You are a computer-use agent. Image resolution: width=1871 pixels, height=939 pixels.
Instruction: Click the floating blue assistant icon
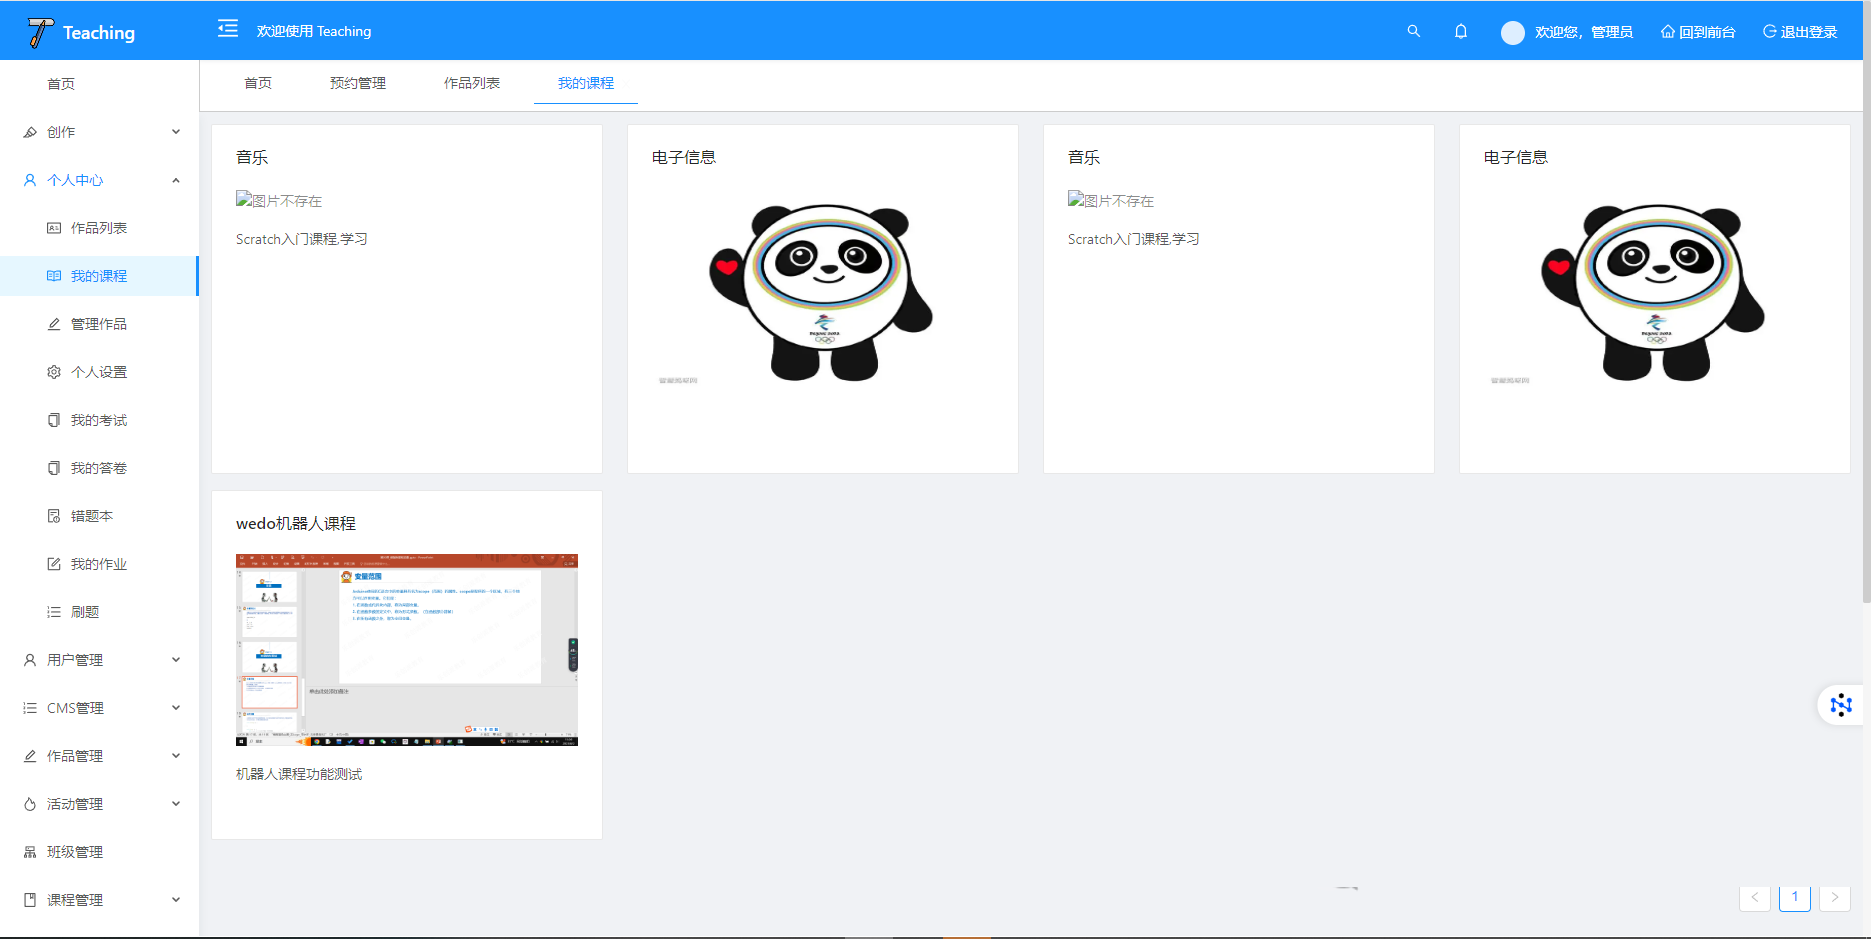pos(1840,705)
